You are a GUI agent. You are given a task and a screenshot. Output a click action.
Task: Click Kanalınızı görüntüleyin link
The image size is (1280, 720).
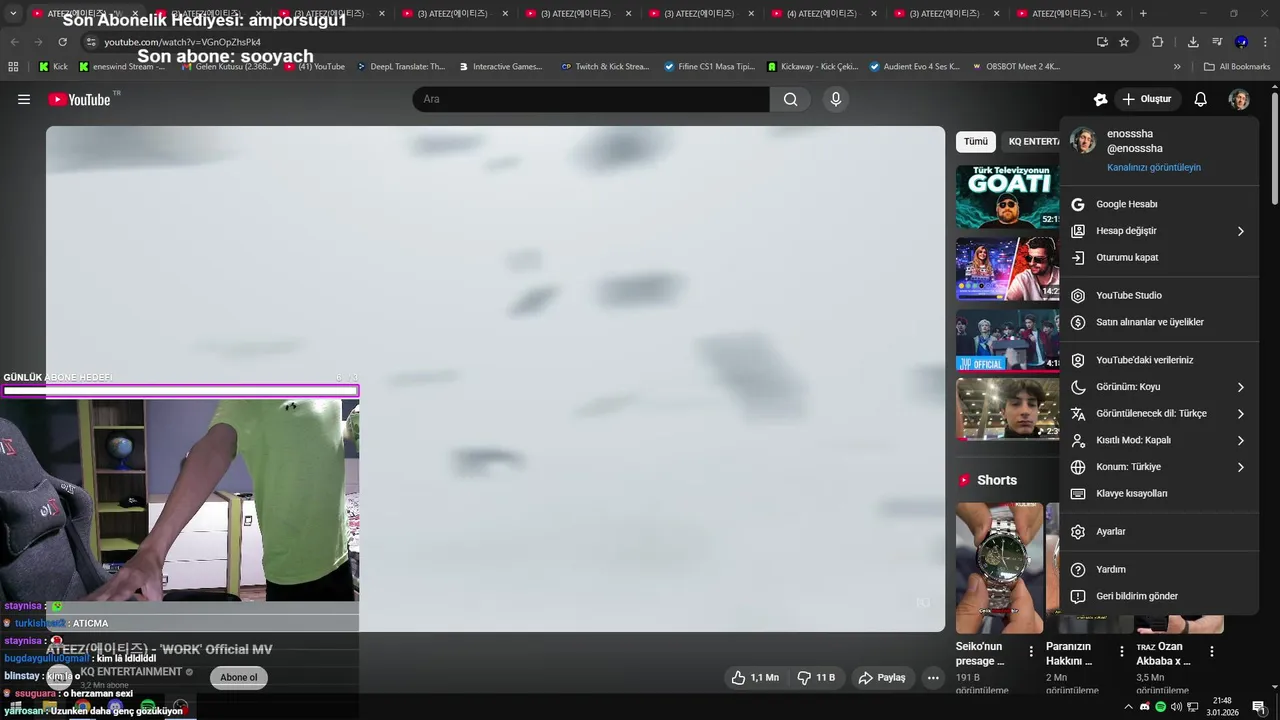pyautogui.click(x=1154, y=168)
